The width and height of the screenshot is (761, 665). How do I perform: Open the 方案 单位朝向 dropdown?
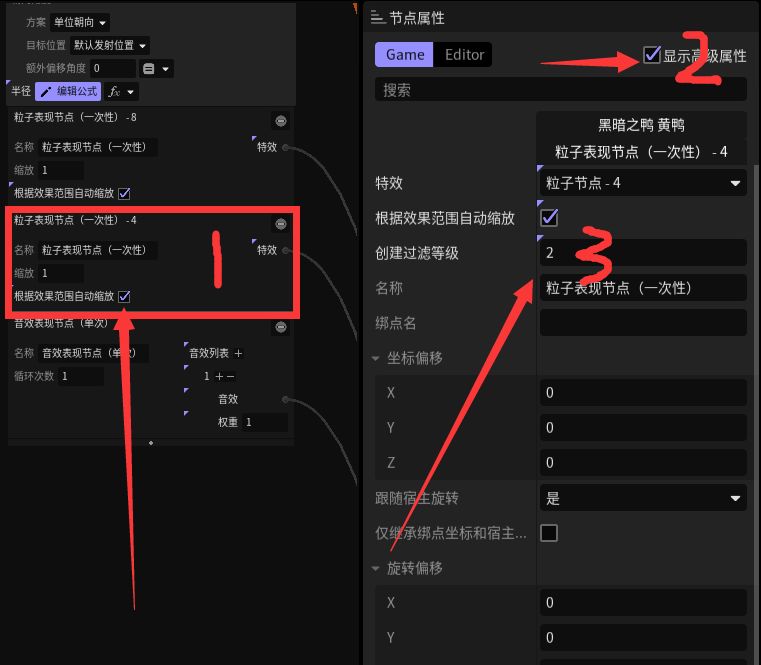point(80,22)
